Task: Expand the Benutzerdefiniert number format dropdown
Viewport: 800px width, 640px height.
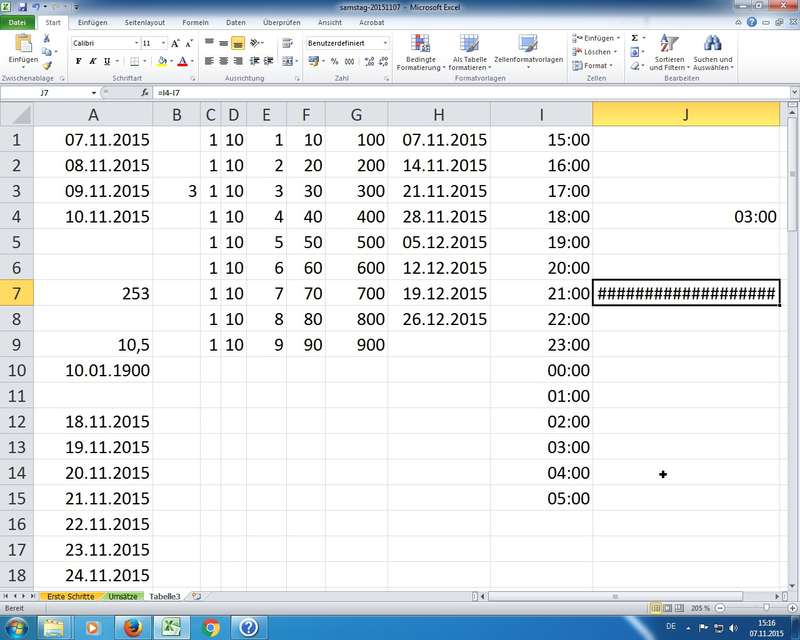Action: 385,43
